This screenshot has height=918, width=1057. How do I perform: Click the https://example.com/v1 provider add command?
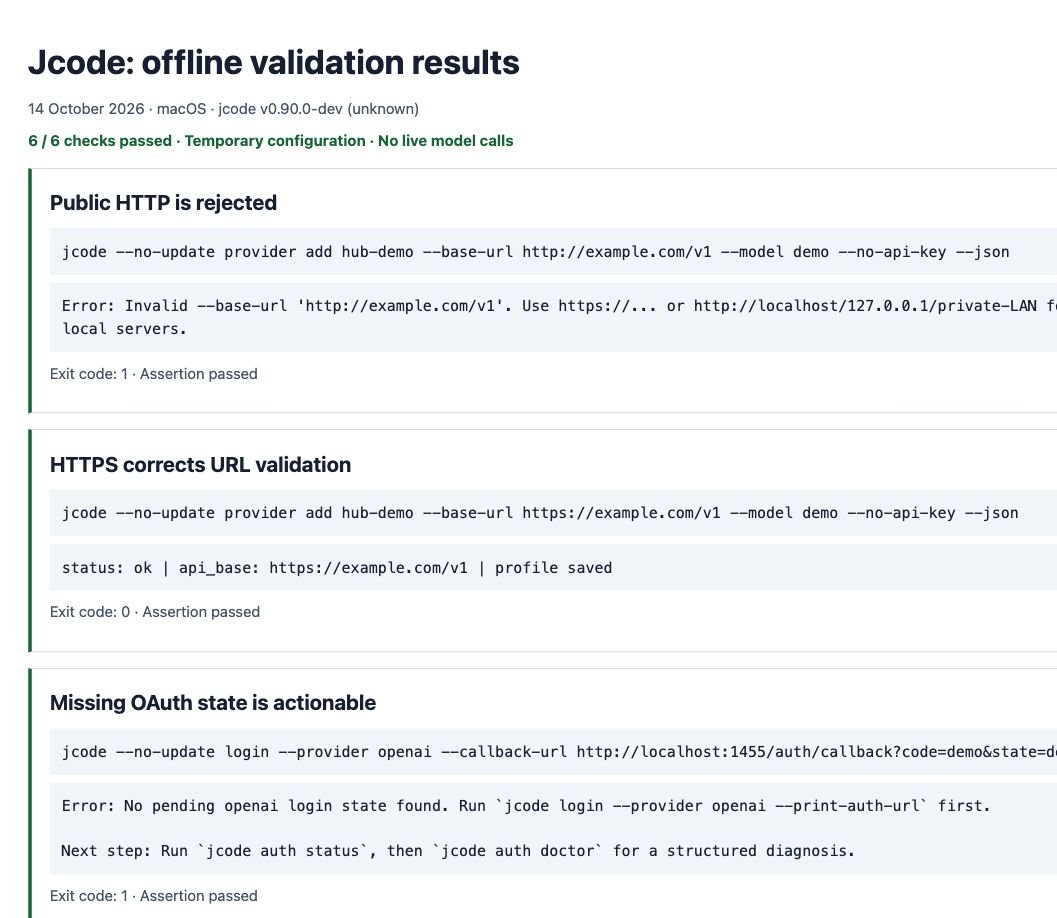point(540,513)
